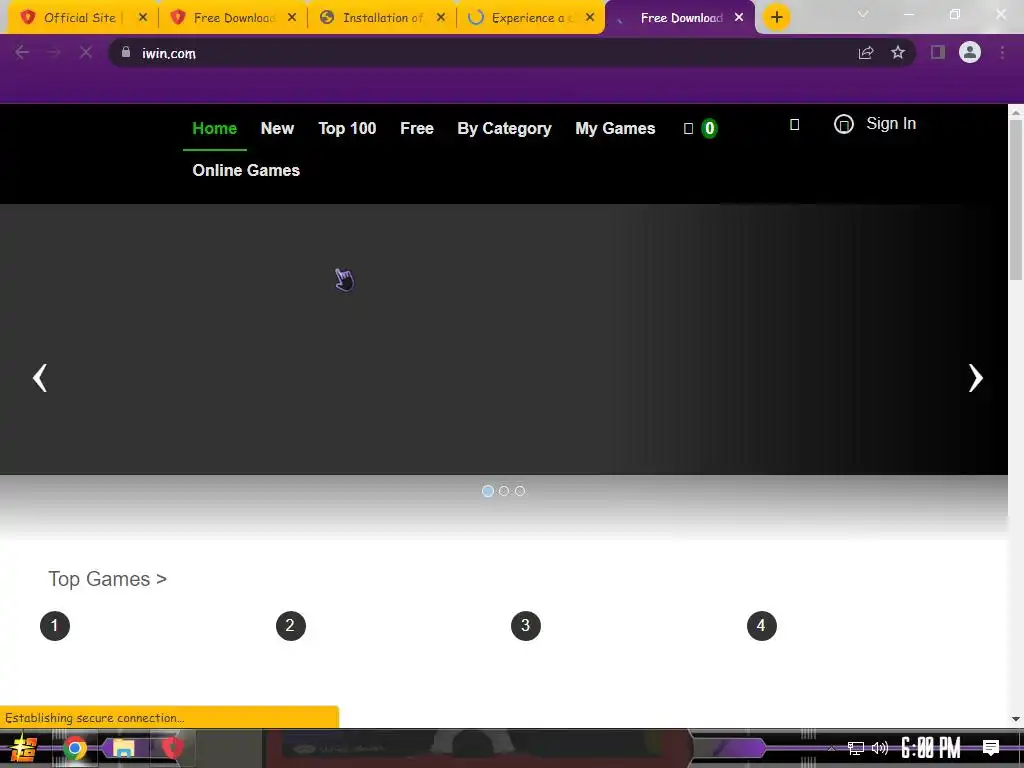Image resolution: width=1024 pixels, height=768 pixels.
Task: Click the Sign In link
Action: [891, 123]
